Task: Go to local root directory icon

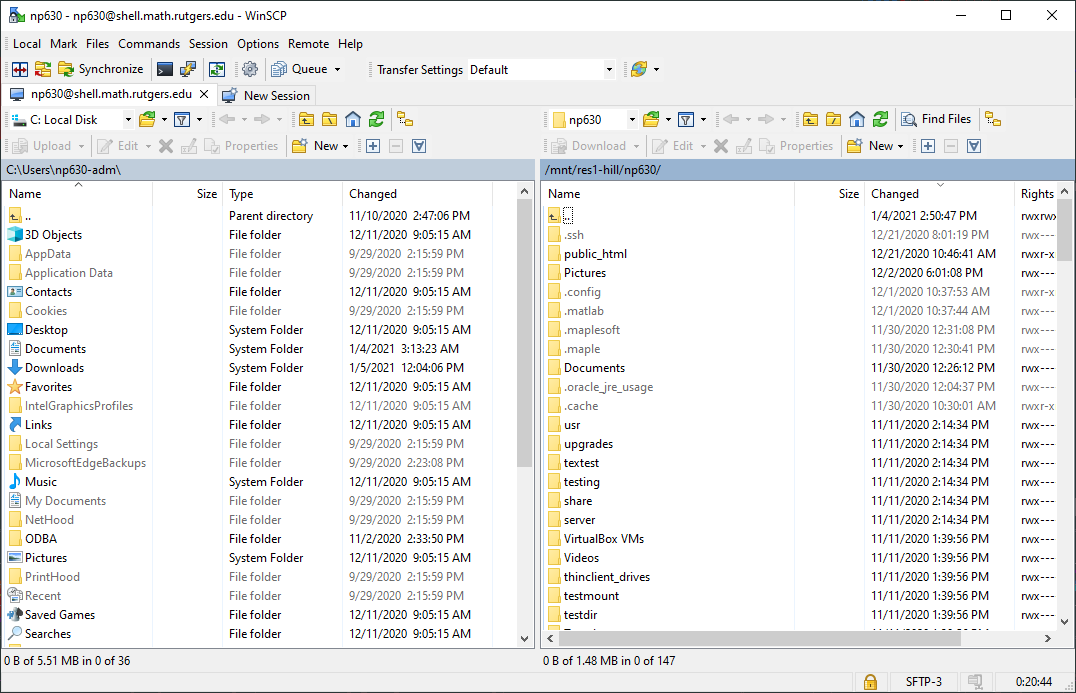Action: [x=329, y=120]
